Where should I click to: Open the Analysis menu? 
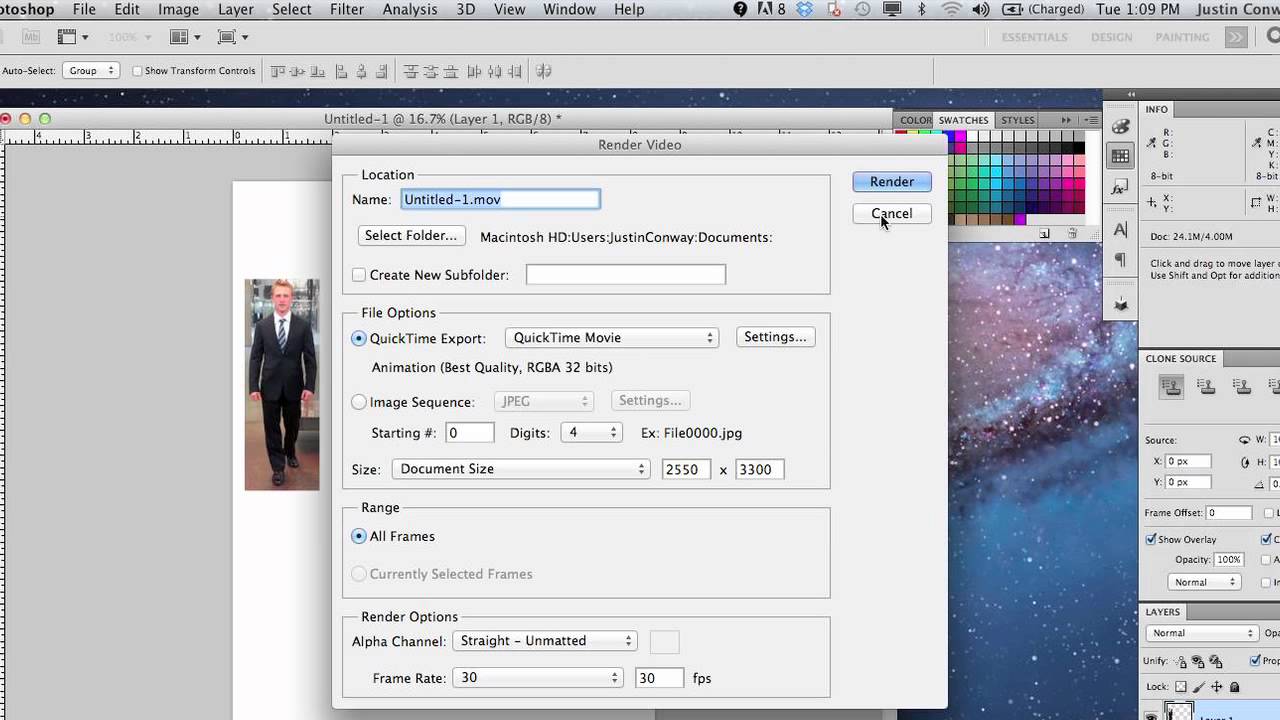pyautogui.click(x=410, y=9)
